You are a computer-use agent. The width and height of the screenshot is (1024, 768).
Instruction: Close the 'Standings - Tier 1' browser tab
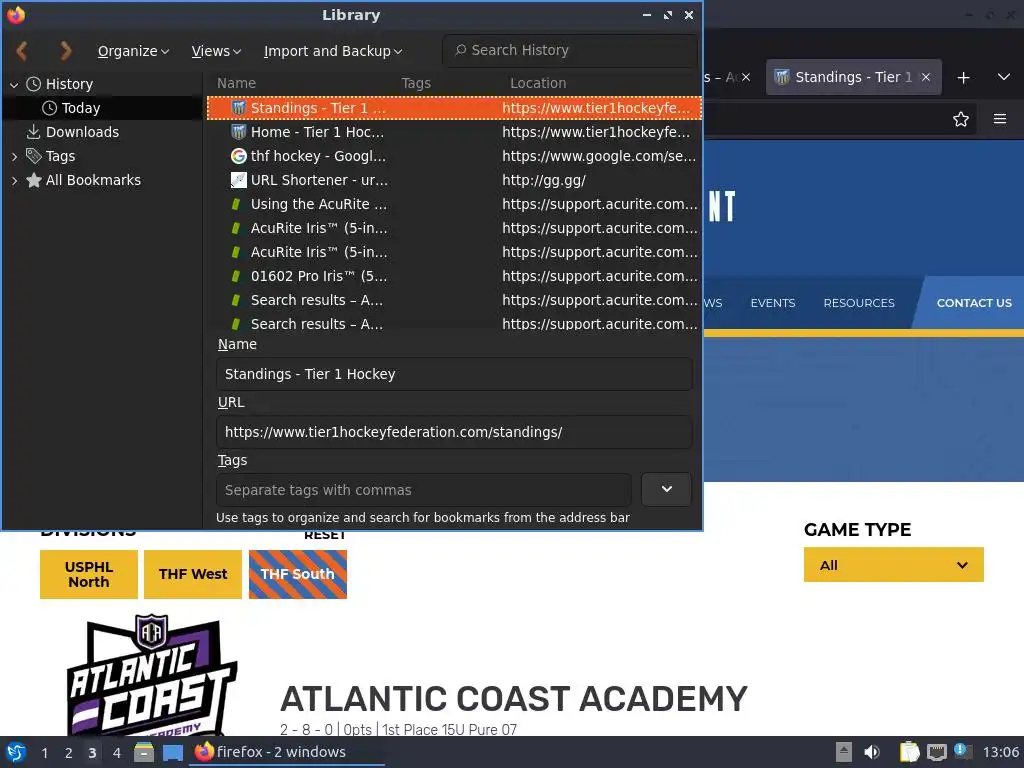(926, 77)
